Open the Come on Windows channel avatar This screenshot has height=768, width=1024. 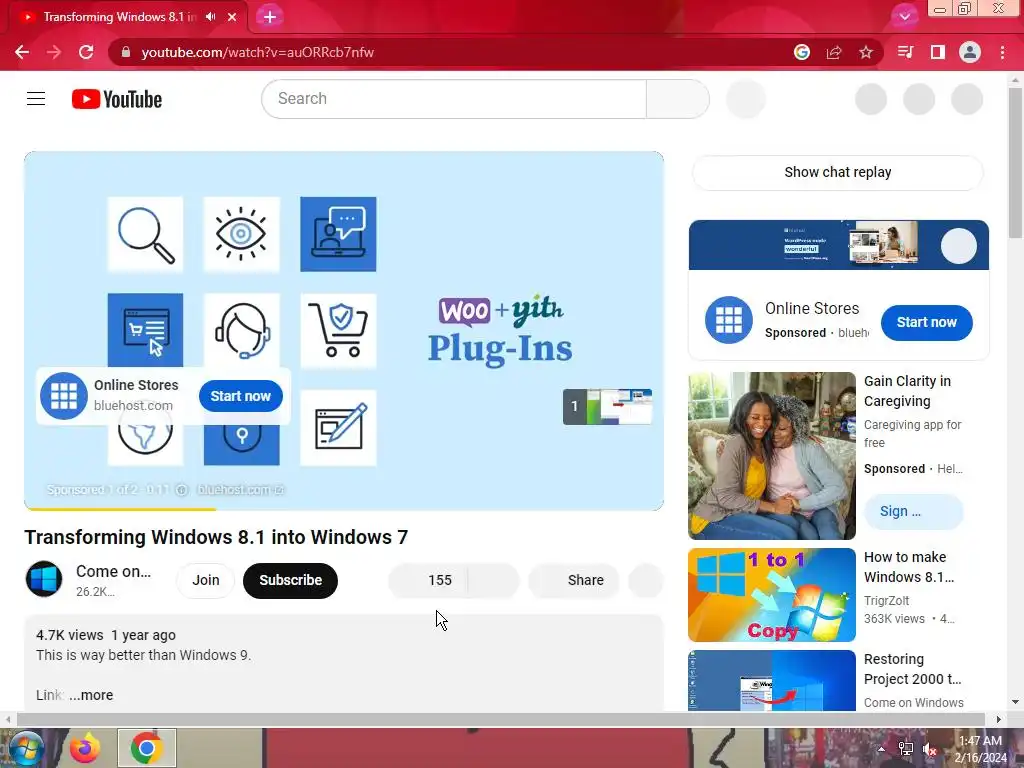point(44,579)
